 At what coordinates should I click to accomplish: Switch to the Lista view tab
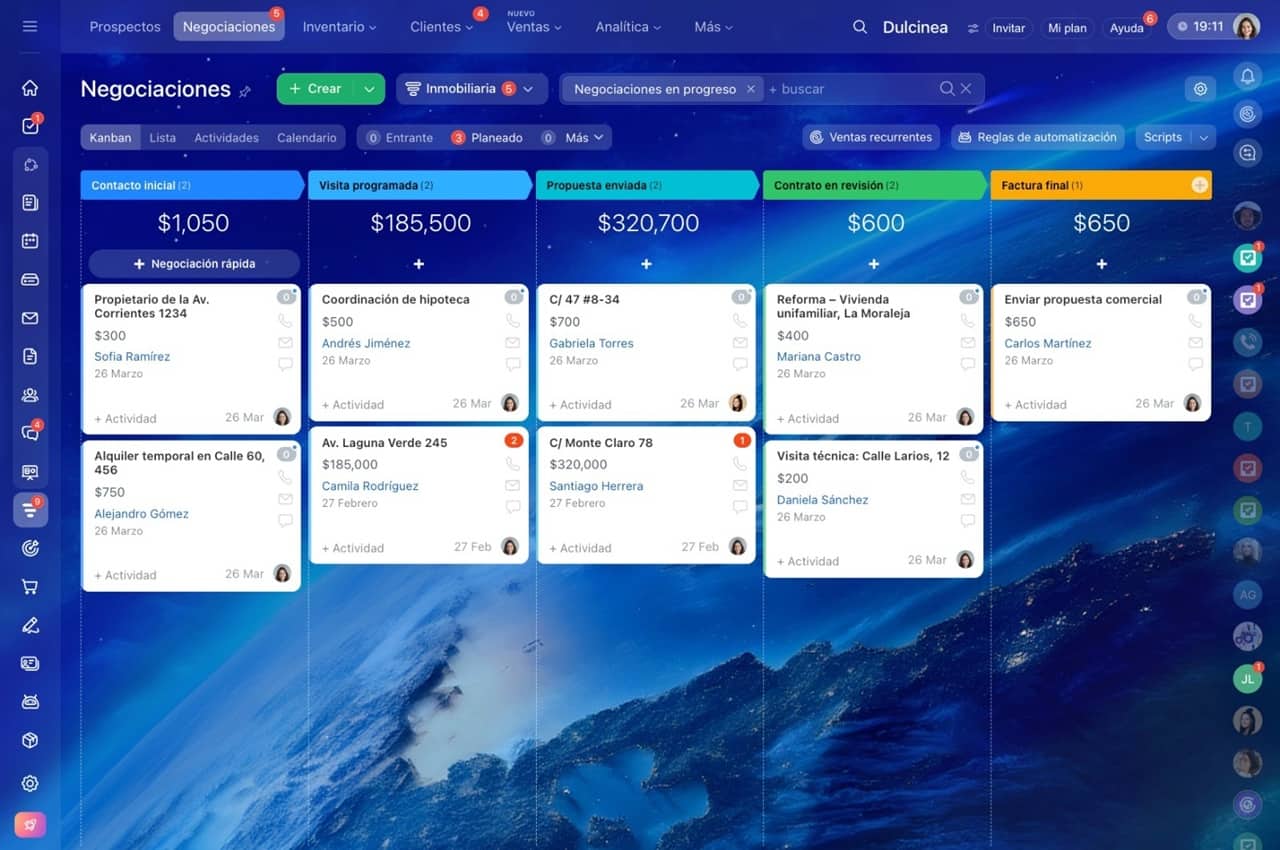162,138
